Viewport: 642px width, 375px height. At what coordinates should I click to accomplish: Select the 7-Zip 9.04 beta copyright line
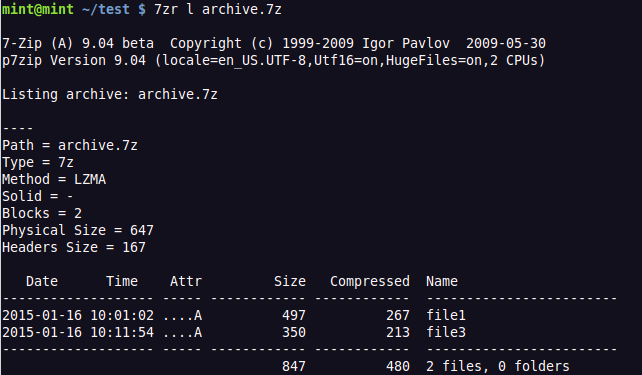coord(274,43)
